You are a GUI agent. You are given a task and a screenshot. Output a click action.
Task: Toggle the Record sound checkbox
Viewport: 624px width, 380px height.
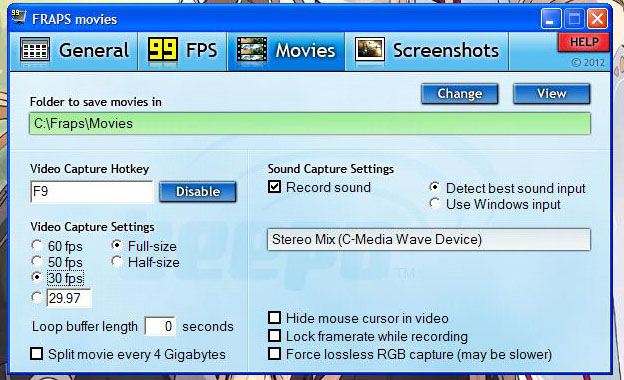(x=275, y=187)
